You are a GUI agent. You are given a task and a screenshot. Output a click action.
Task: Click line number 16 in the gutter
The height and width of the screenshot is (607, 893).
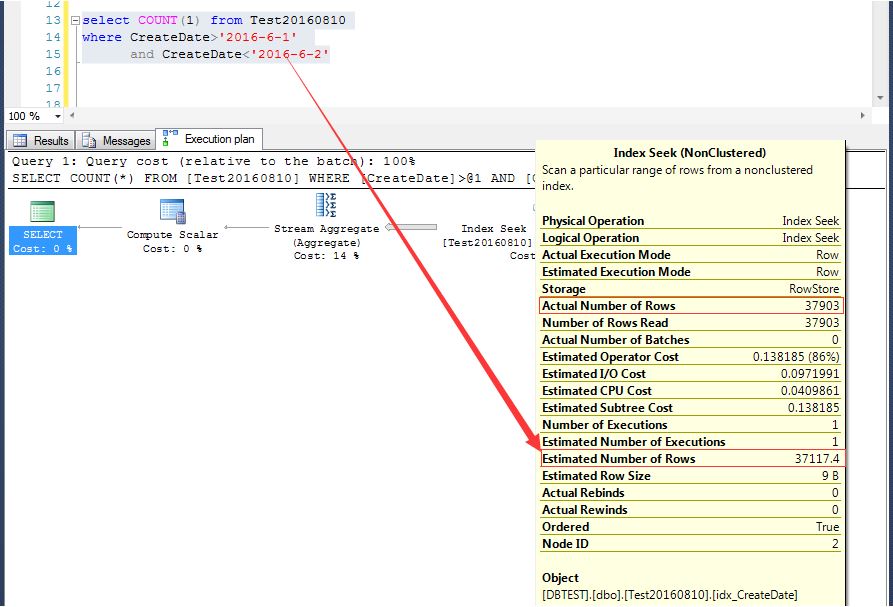53,71
